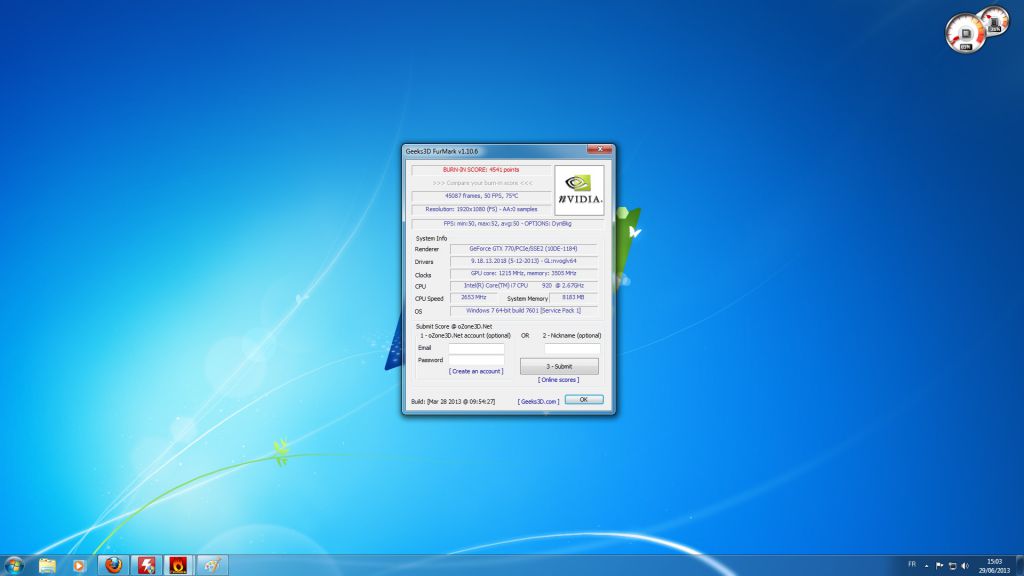Screen dimensions: 1024x576
Task: Click the 'FPS: min:50, max:52, avg:50' line
Action: coord(507,223)
